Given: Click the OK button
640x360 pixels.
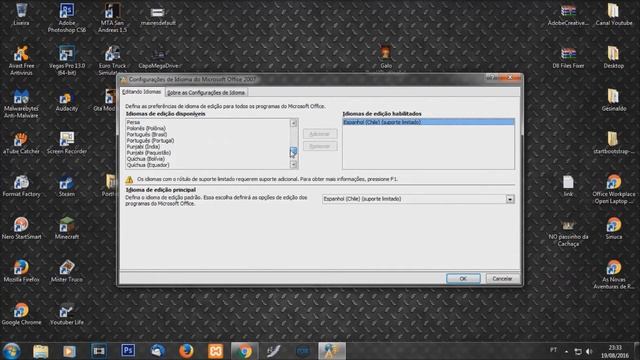Looking at the screenshot, I should [x=463, y=278].
